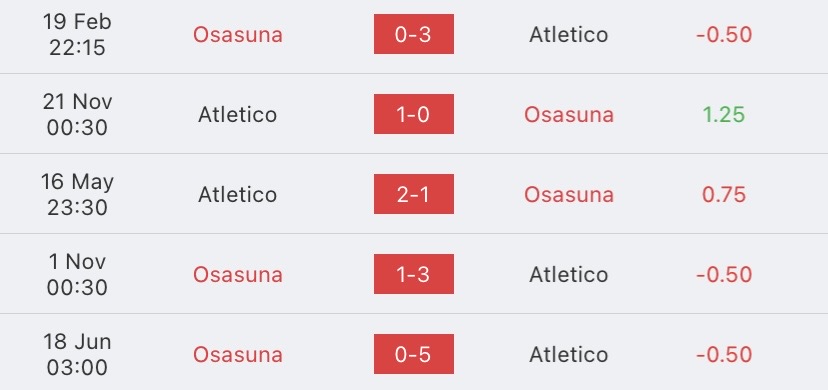
Task: Open the 0-3 score box
Action: [x=413, y=34]
